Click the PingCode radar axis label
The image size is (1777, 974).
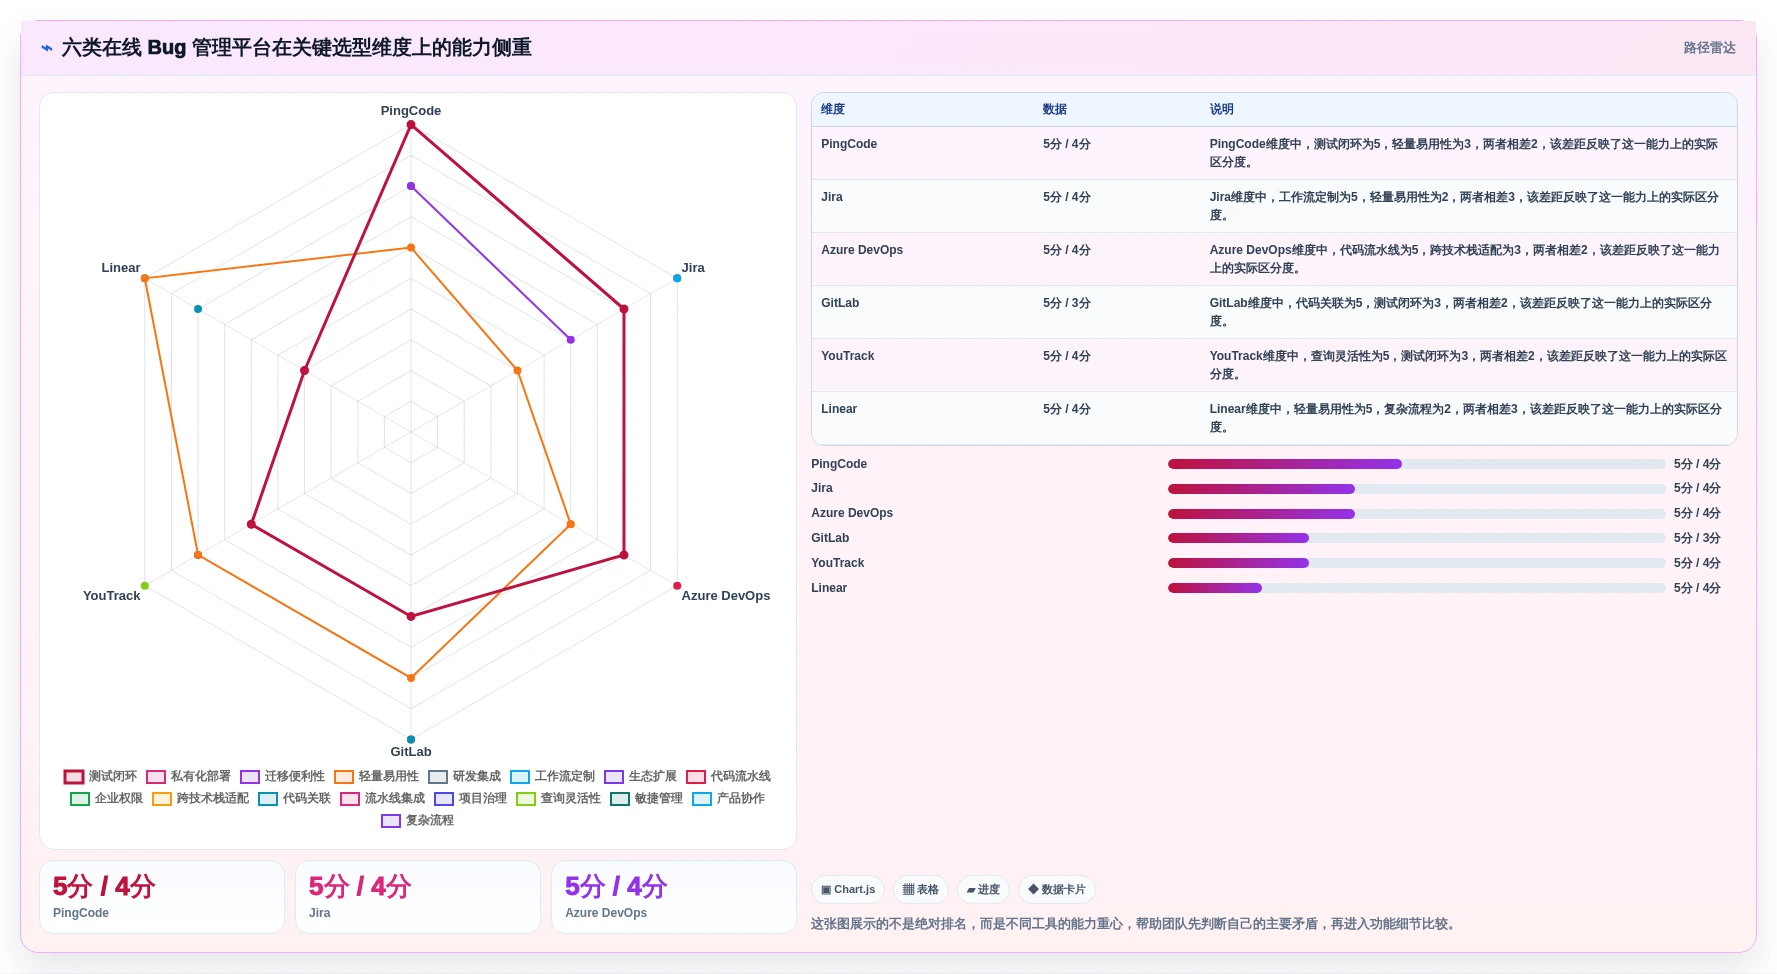pos(411,111)
